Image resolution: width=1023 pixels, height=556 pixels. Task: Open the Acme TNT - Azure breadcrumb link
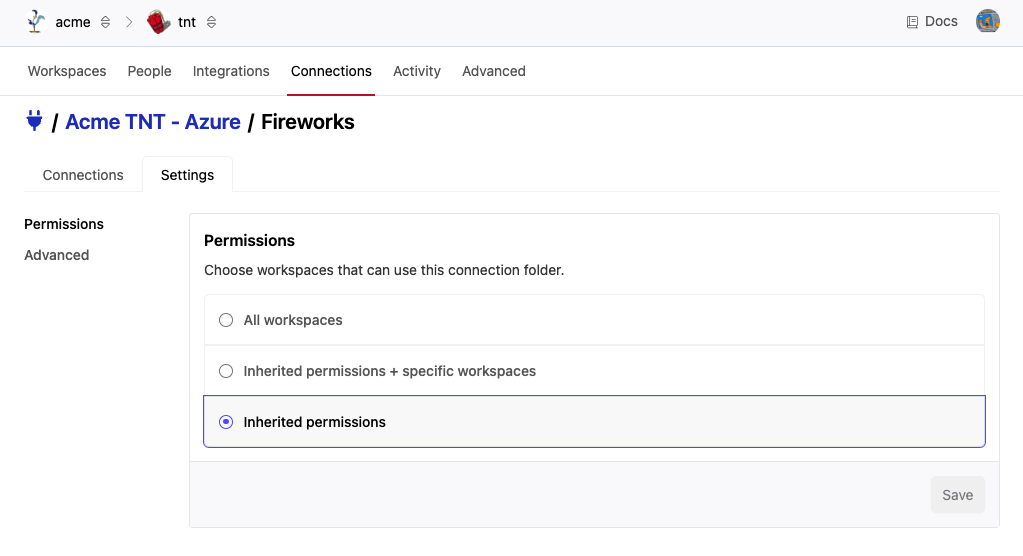click(153, 122)
